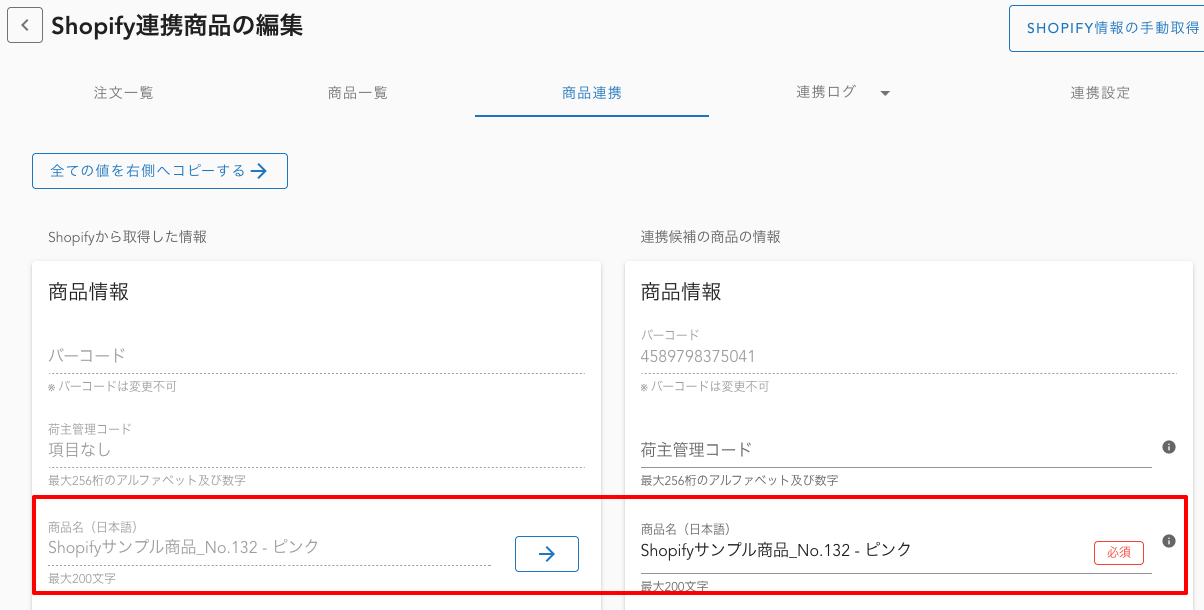Open the 注文一覧 tab
The width and height of the screenshot is (1204, 610).
click(x=124, y=93)
